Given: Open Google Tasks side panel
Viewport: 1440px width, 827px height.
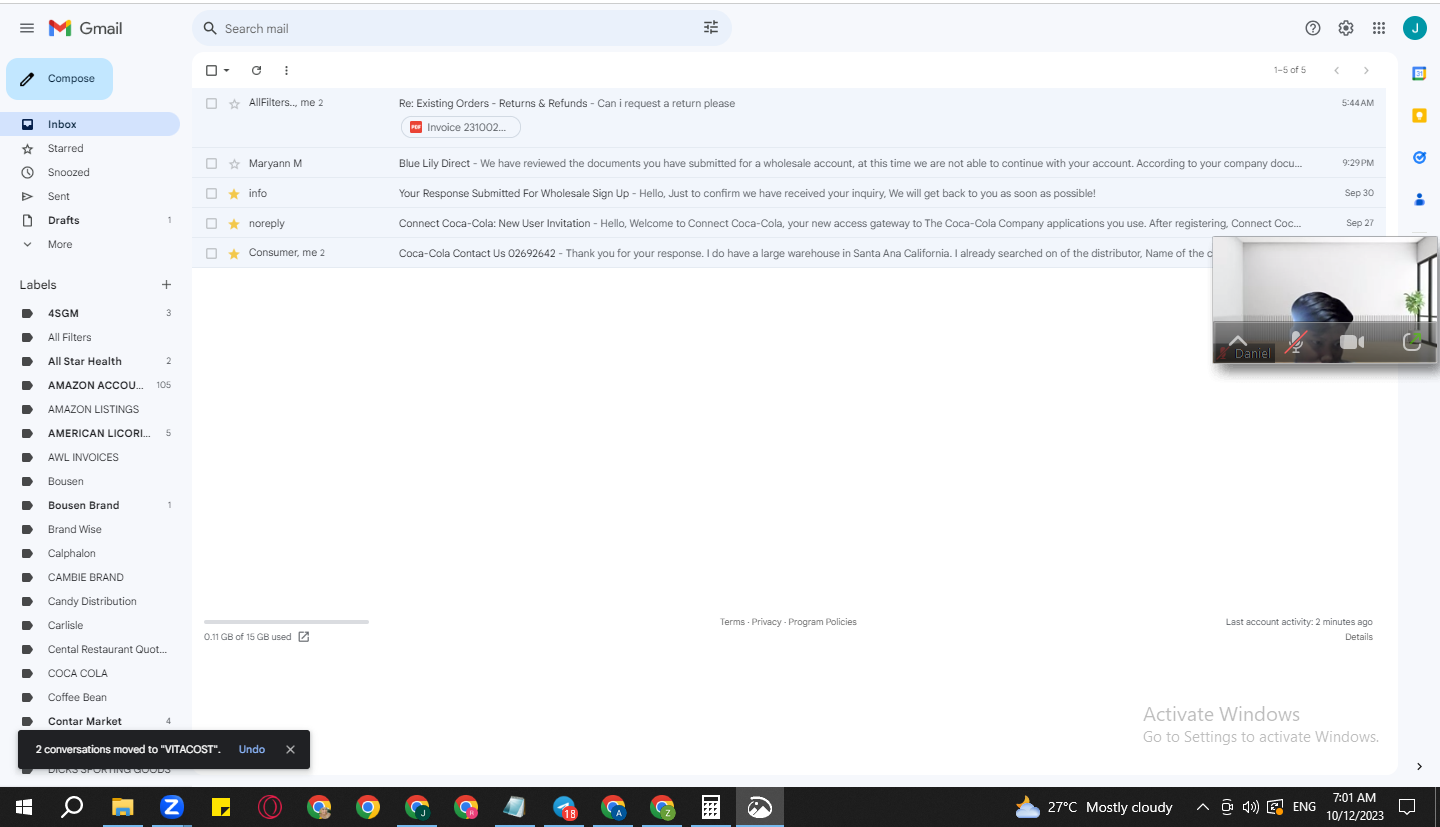Looking at the screenshot, I should click(x=1418, y=157).
